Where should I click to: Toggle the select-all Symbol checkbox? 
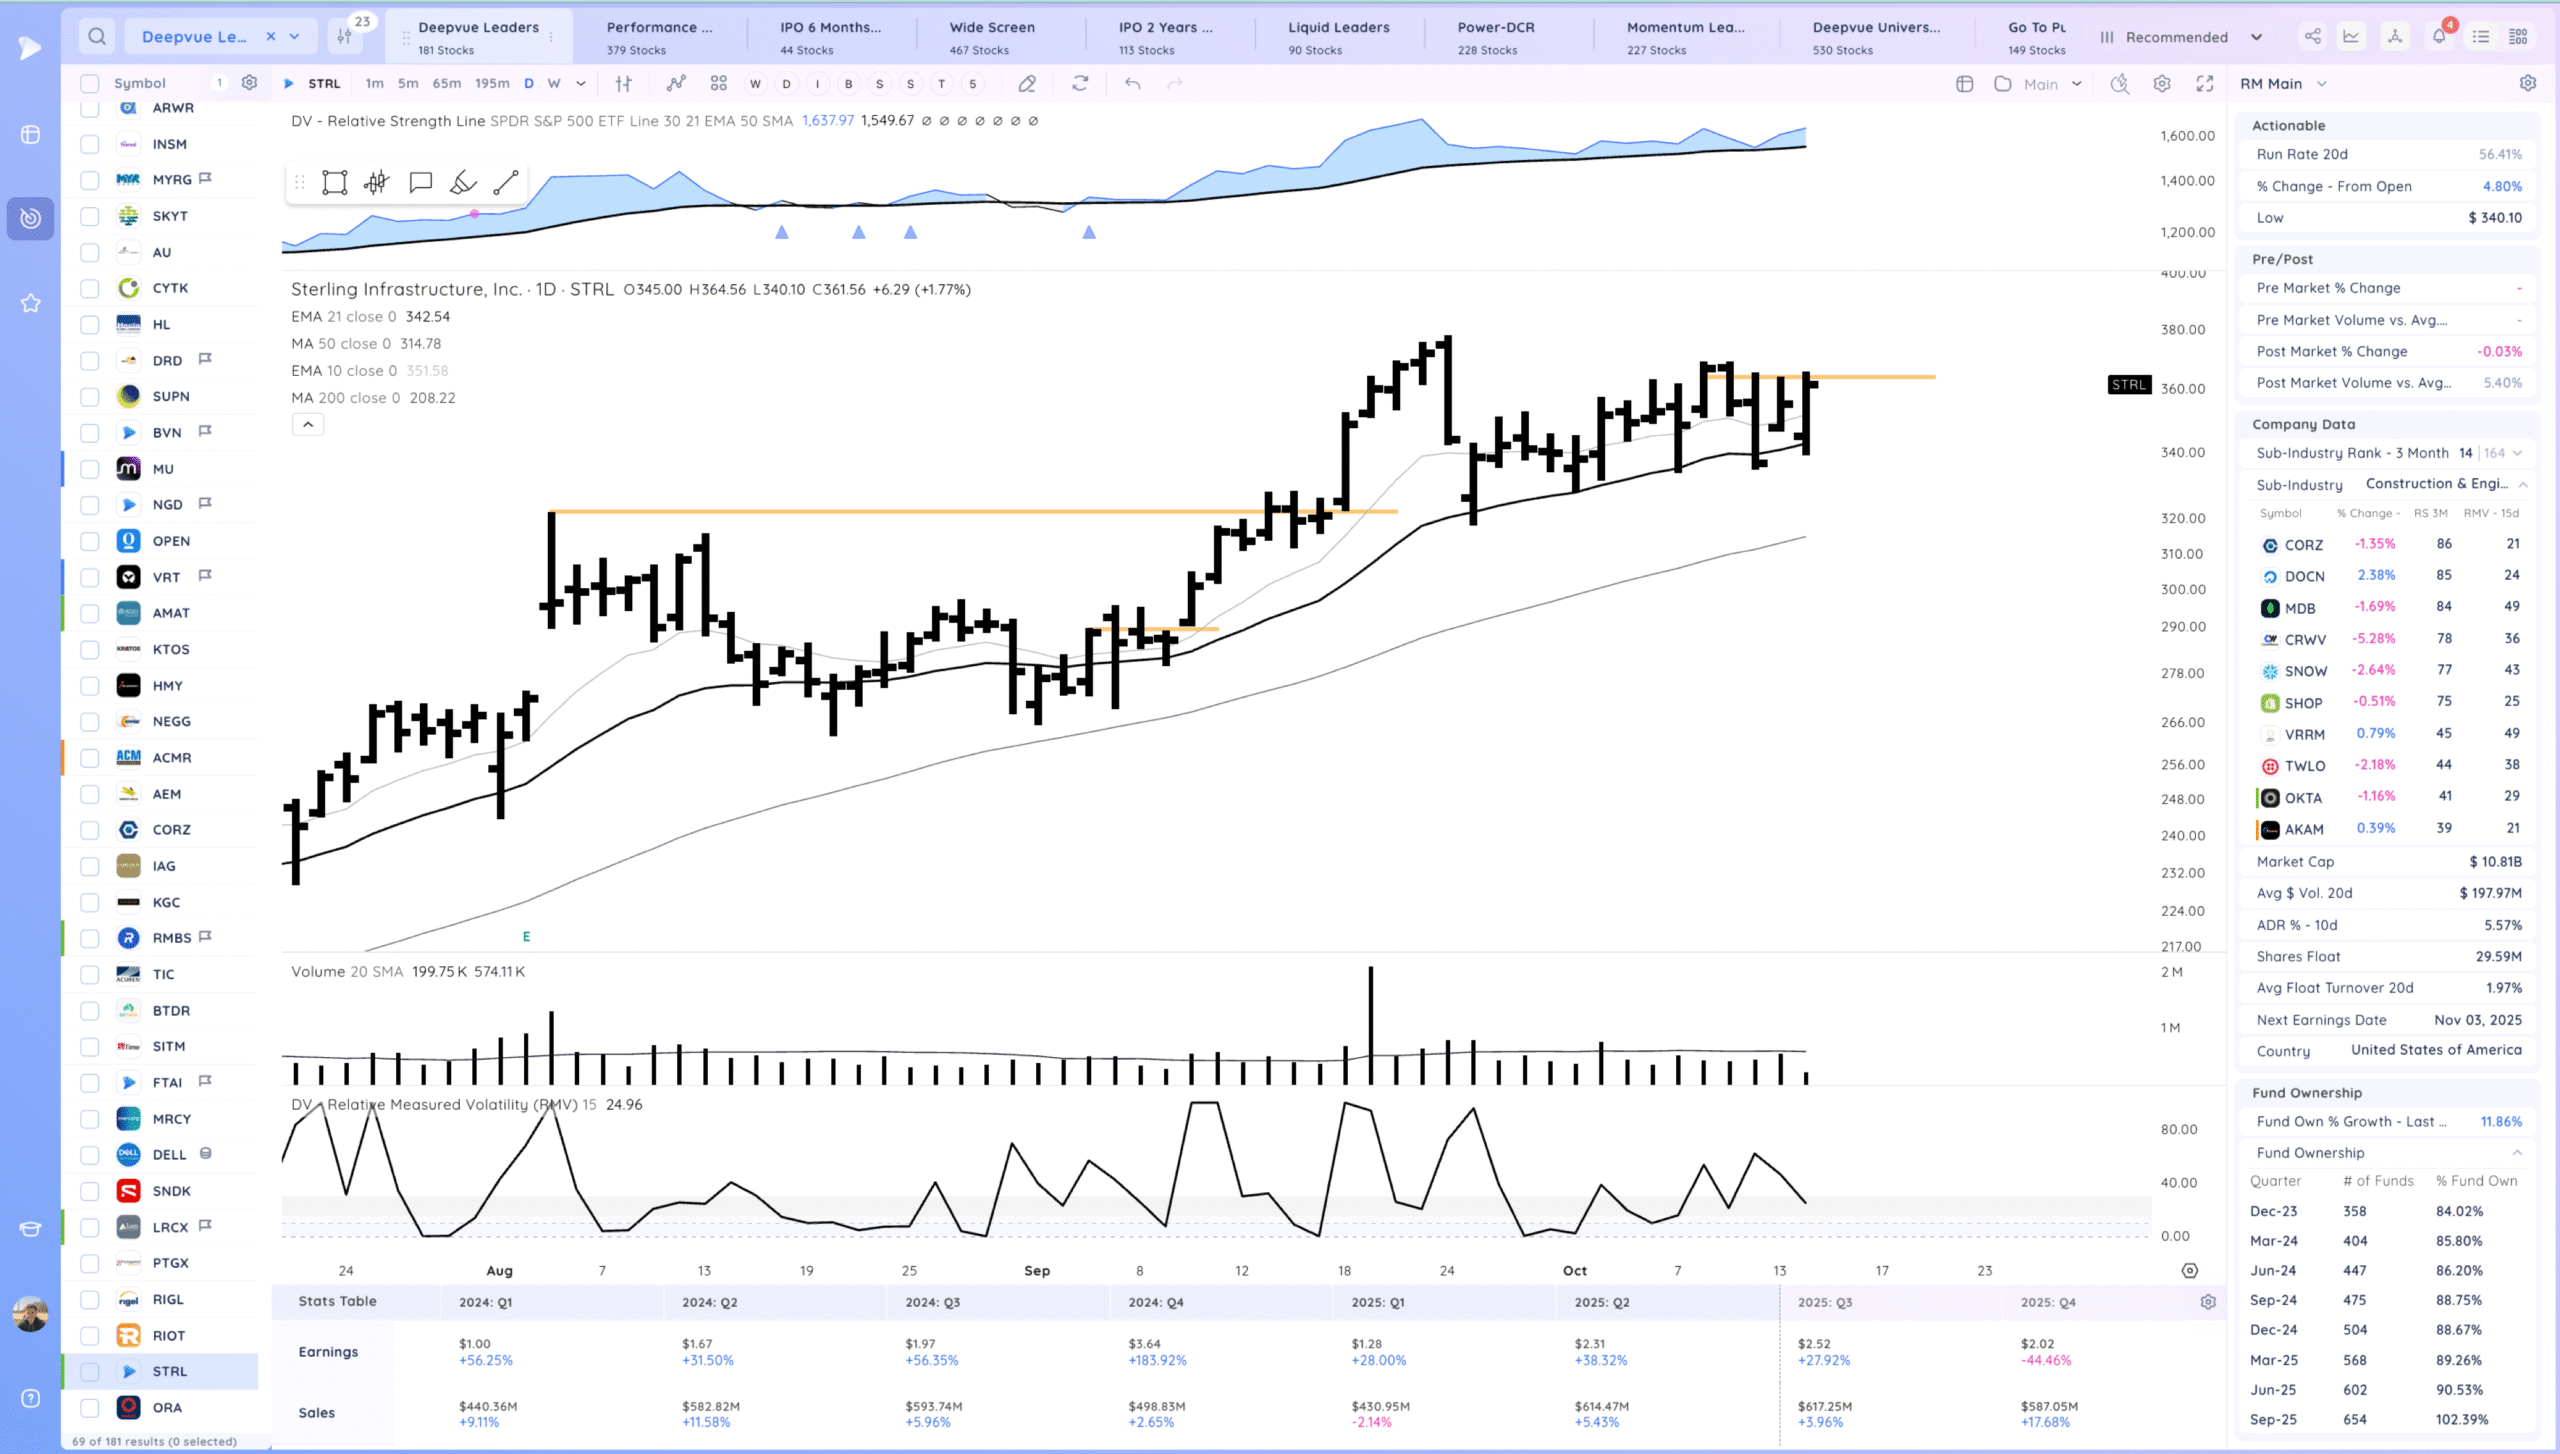click(x=90, y=84)
